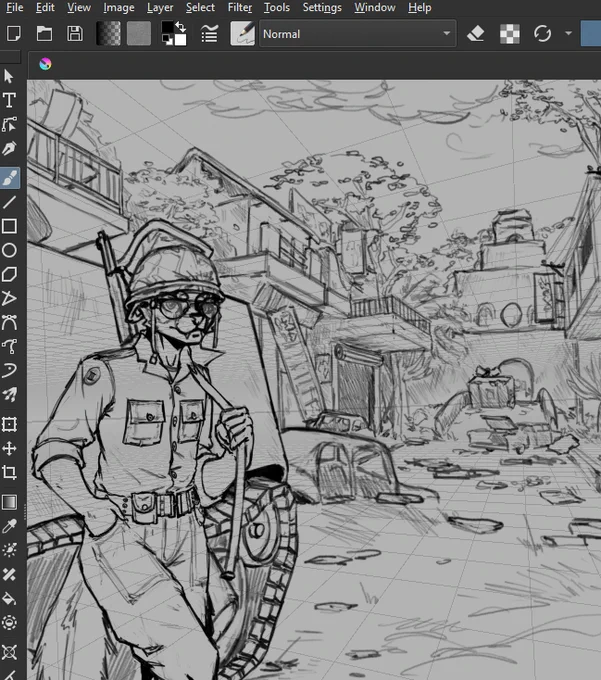Click the black foreground color swatch
601x680 pixels.
tap(167, 27)
